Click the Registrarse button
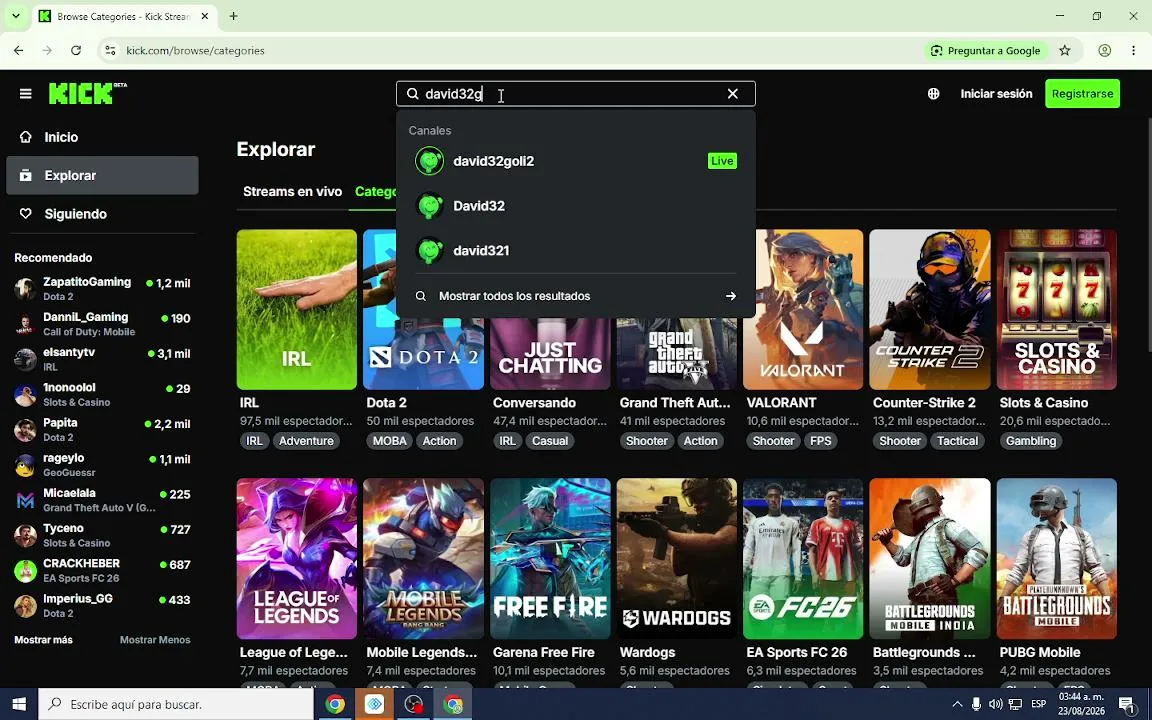Viewport: 1152px width, 720px height. tap(1082, 93)
